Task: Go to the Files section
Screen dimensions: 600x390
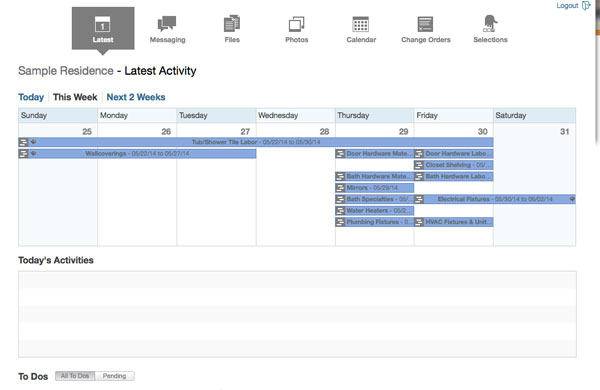Action: tap(232, 29)
